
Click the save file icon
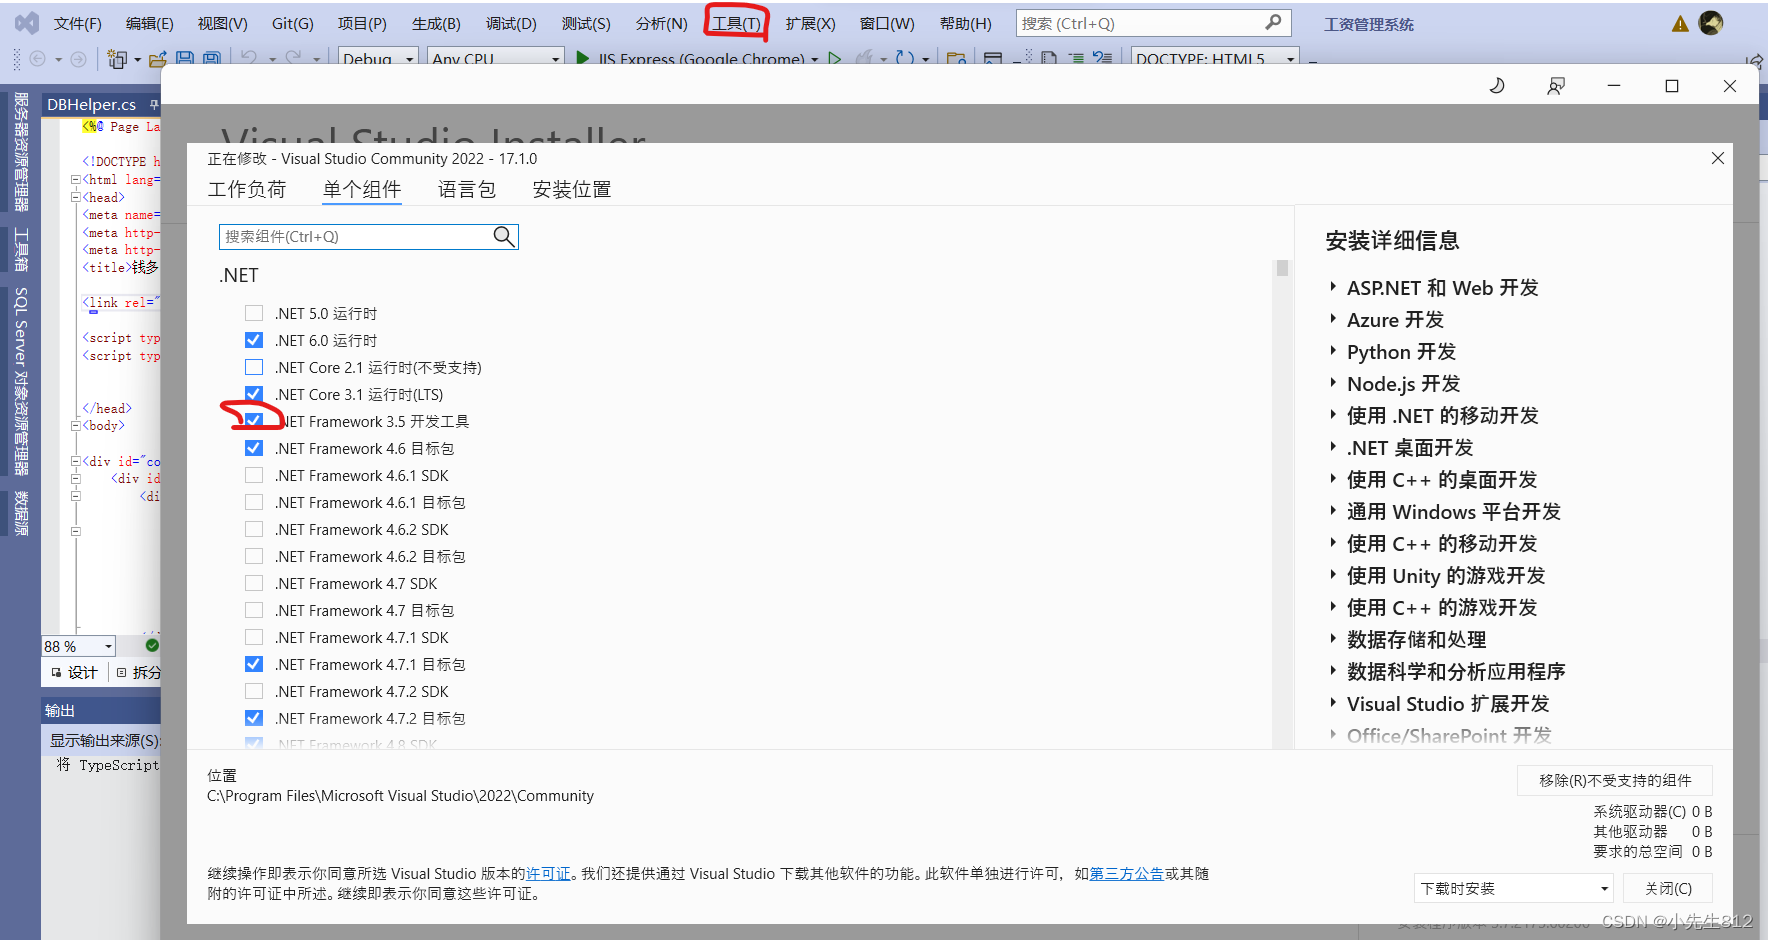pyautogui.click(x=185, y=59)
